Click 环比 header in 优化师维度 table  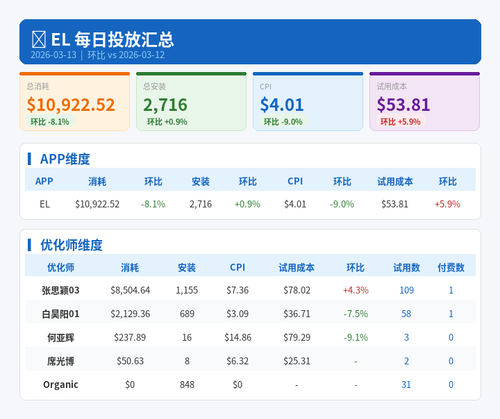click(356, 267)
